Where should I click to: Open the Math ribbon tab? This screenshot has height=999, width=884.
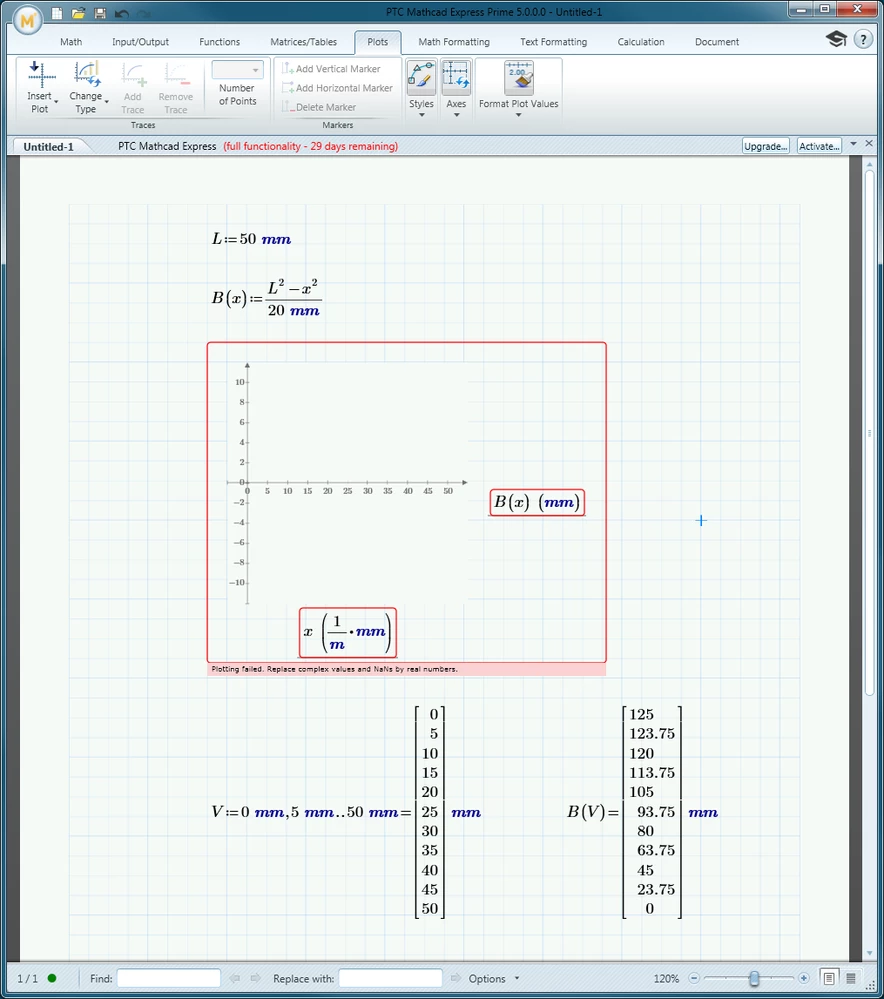point(71,42)
